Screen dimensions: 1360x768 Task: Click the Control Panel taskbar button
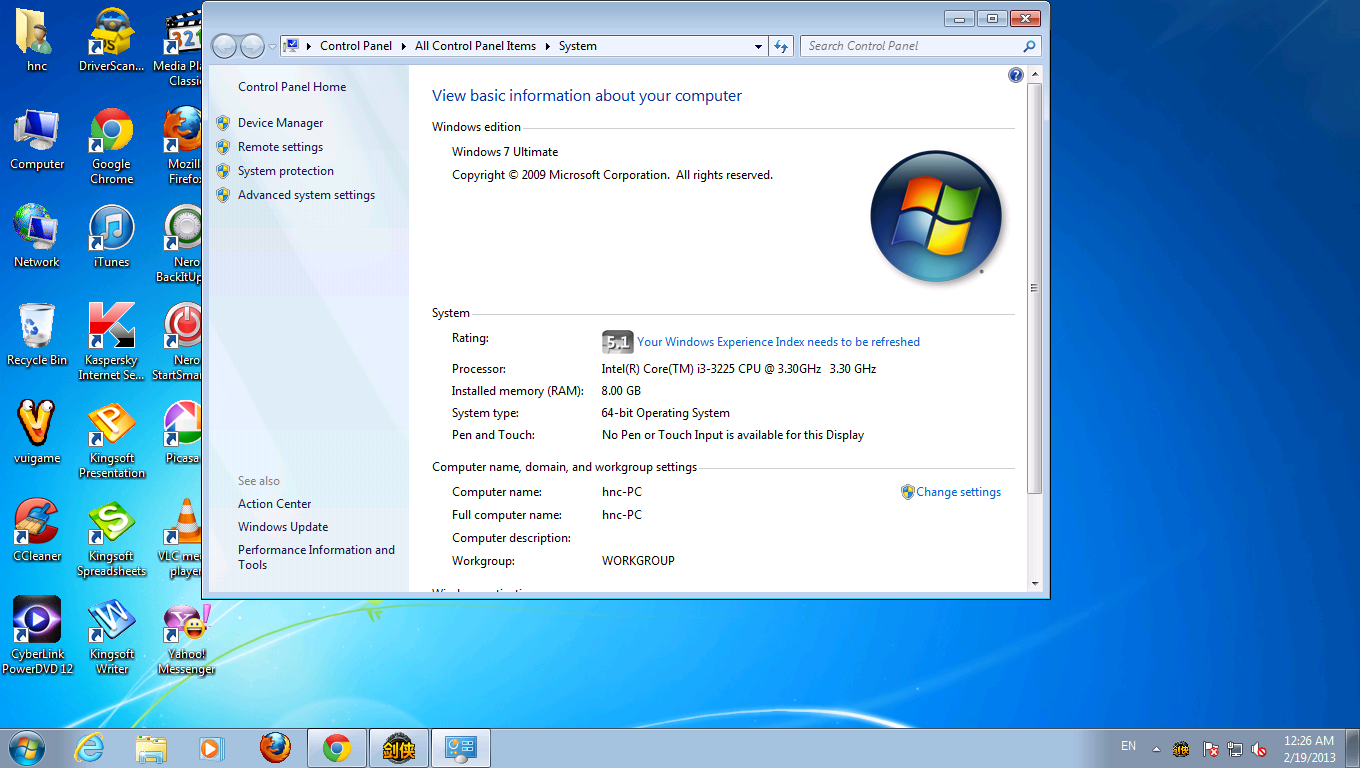pyautogui.click(x=461, y=748)
